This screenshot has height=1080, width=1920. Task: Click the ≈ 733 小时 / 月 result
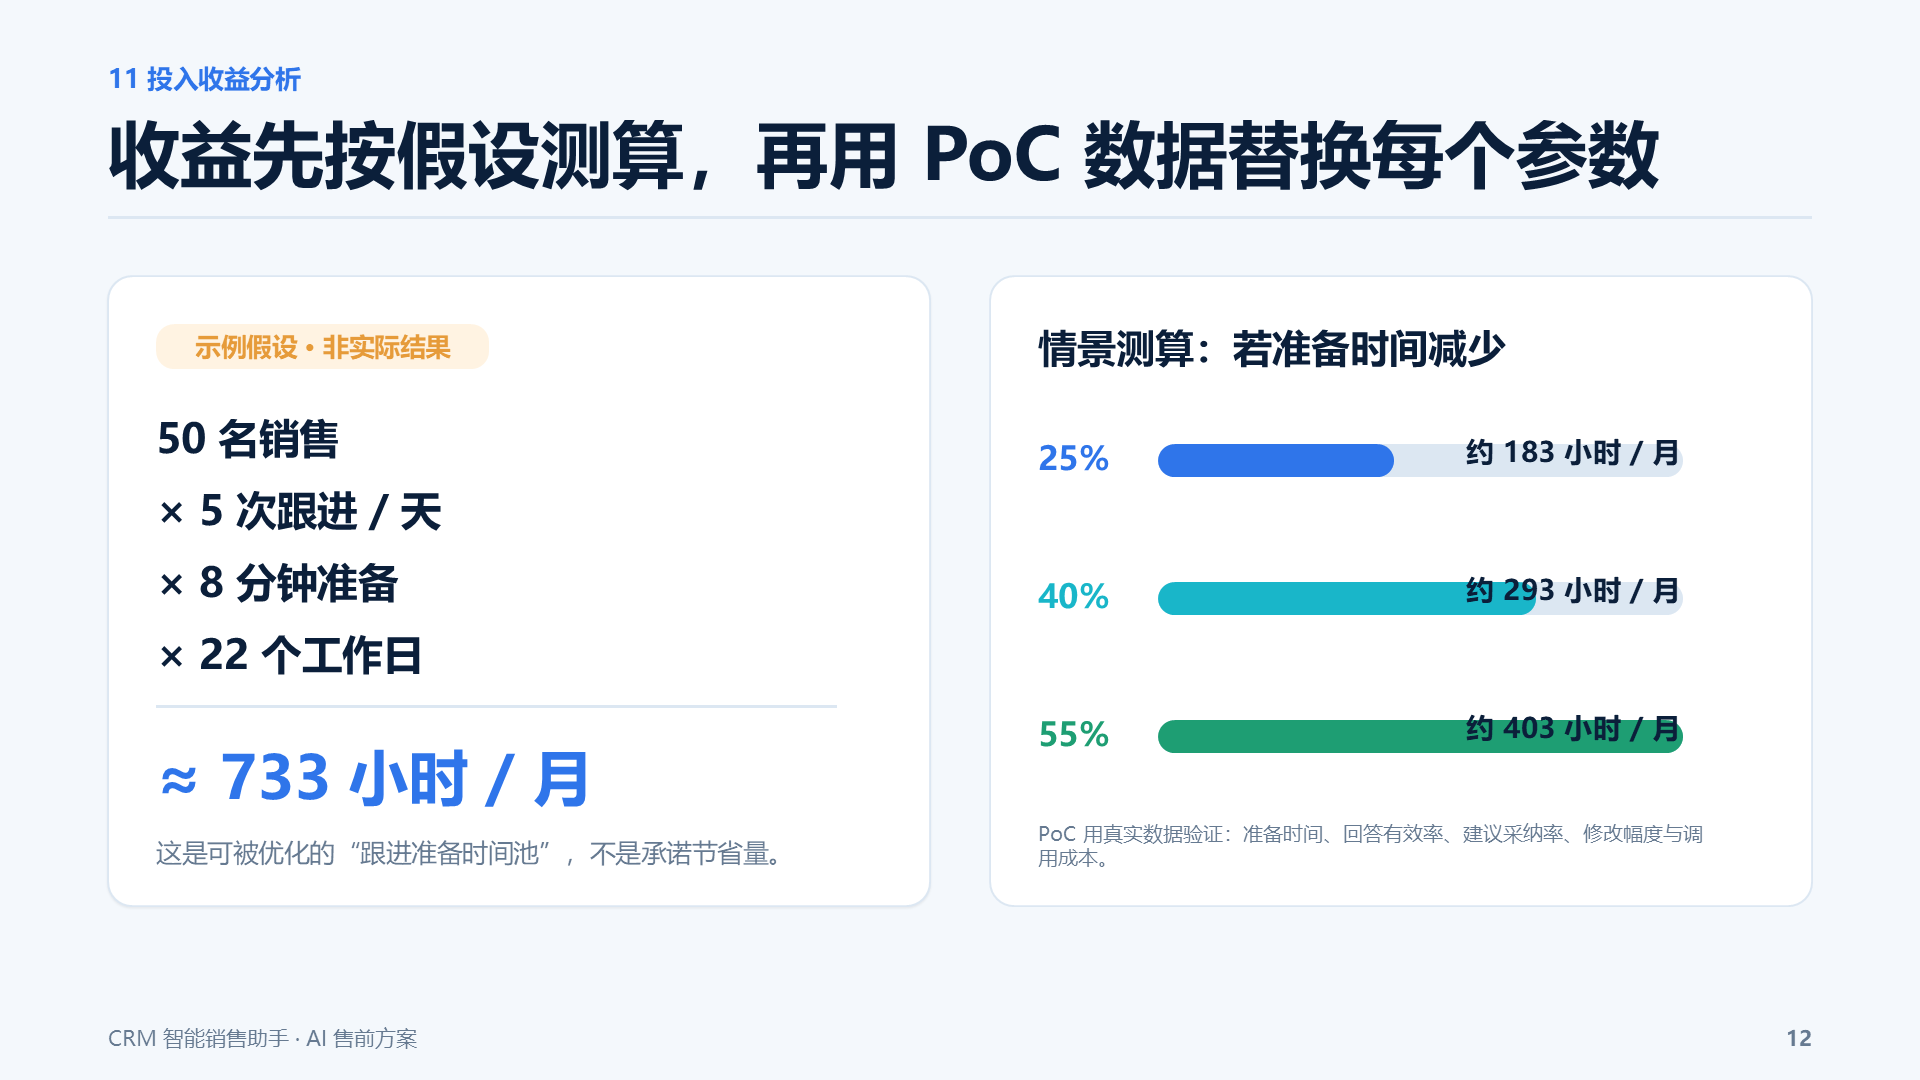click(x=374, y=778)
